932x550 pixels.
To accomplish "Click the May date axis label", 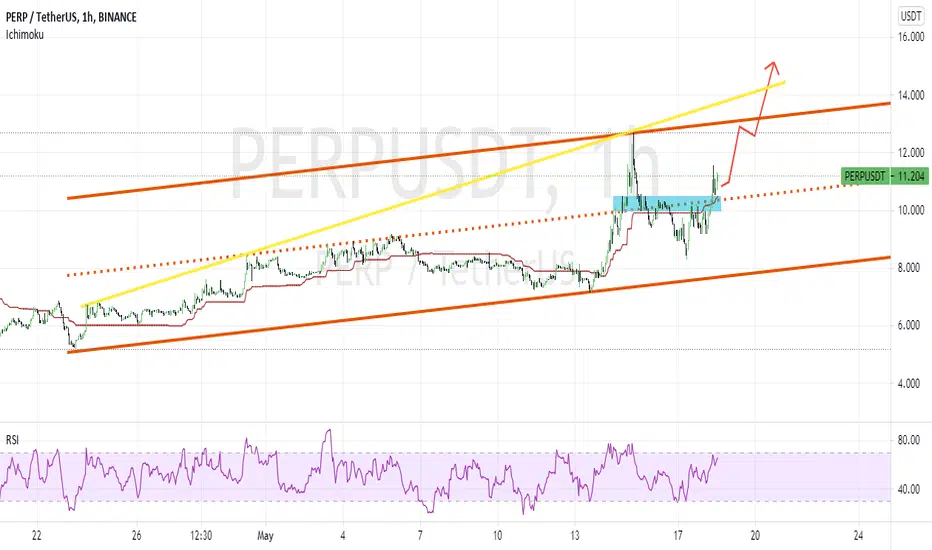I will tap(265, 536).
